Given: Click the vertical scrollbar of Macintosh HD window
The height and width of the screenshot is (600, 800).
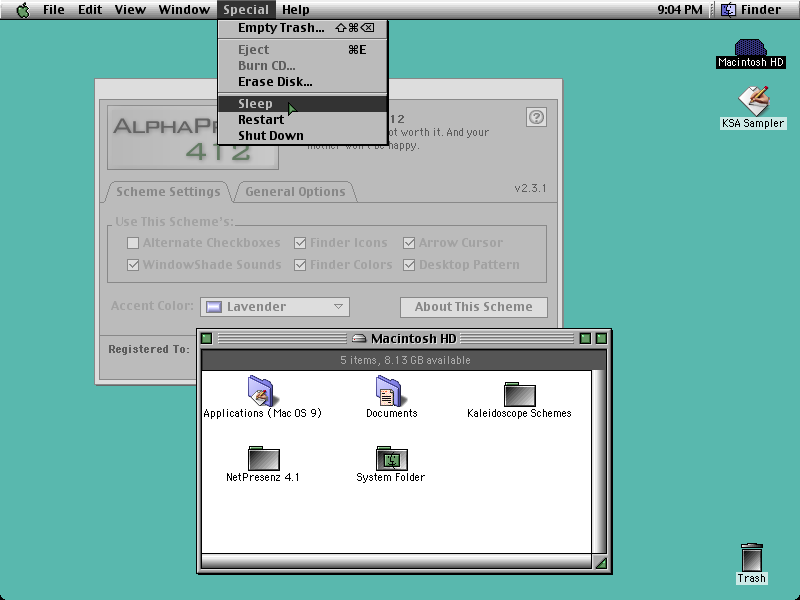Looking at the screenshot, I should click(x=599, y=462).
